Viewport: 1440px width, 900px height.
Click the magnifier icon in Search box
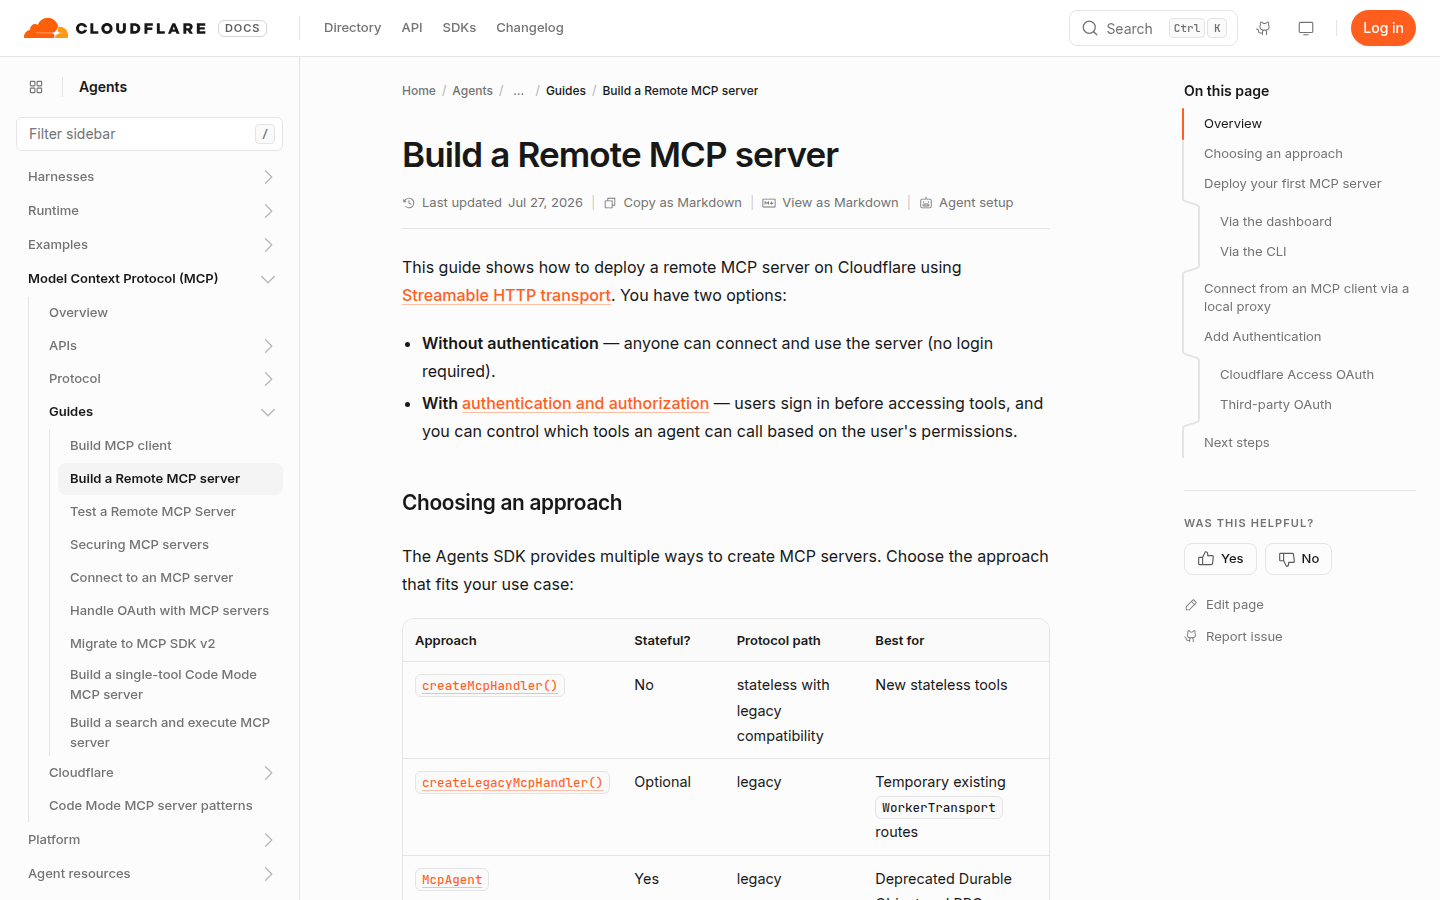click(x=1090, y=28)
